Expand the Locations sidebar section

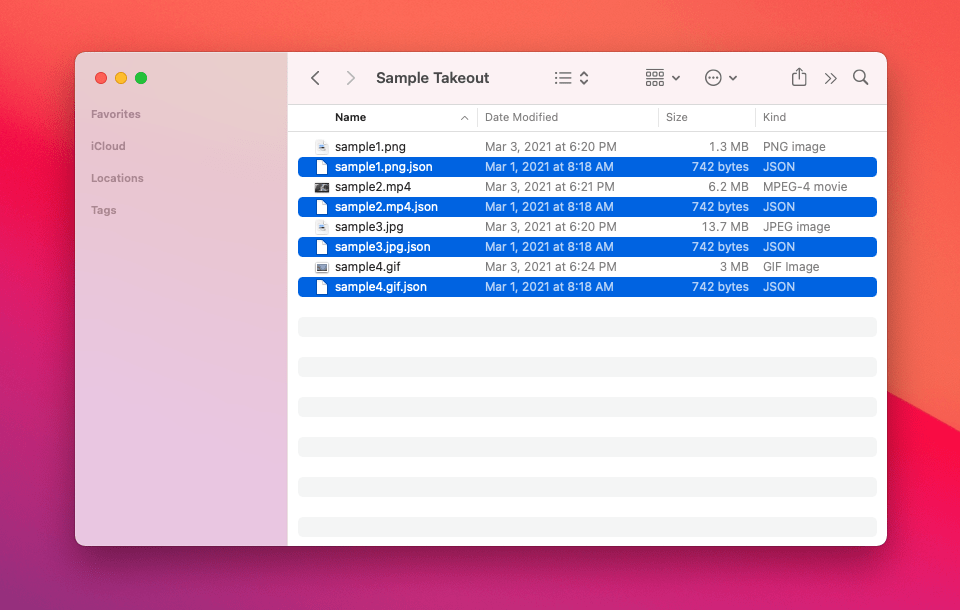pyautogui.click(x=117, y=178)
